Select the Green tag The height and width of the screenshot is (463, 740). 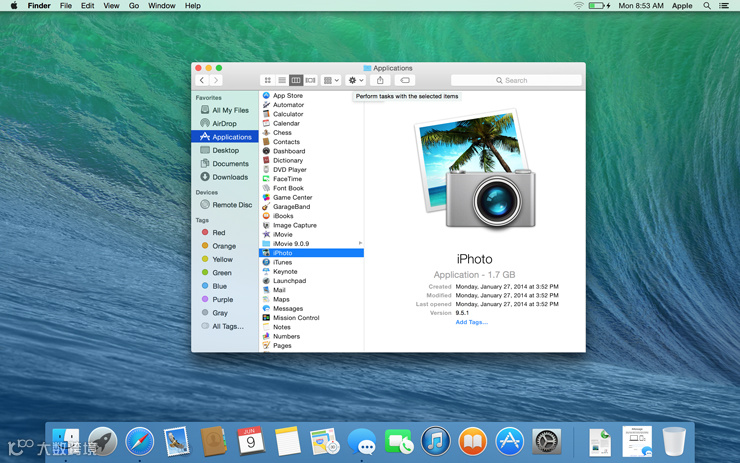225,272
